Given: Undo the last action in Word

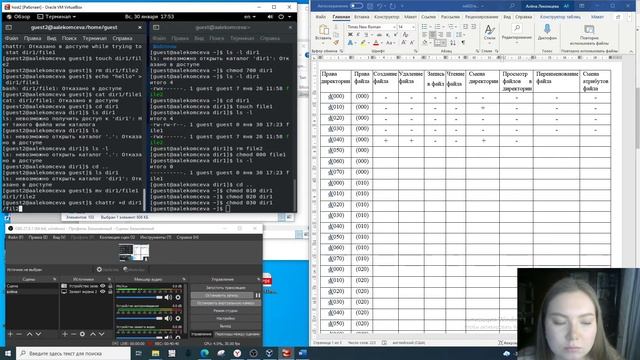Looking at the screenshot, I should point(380,6).
